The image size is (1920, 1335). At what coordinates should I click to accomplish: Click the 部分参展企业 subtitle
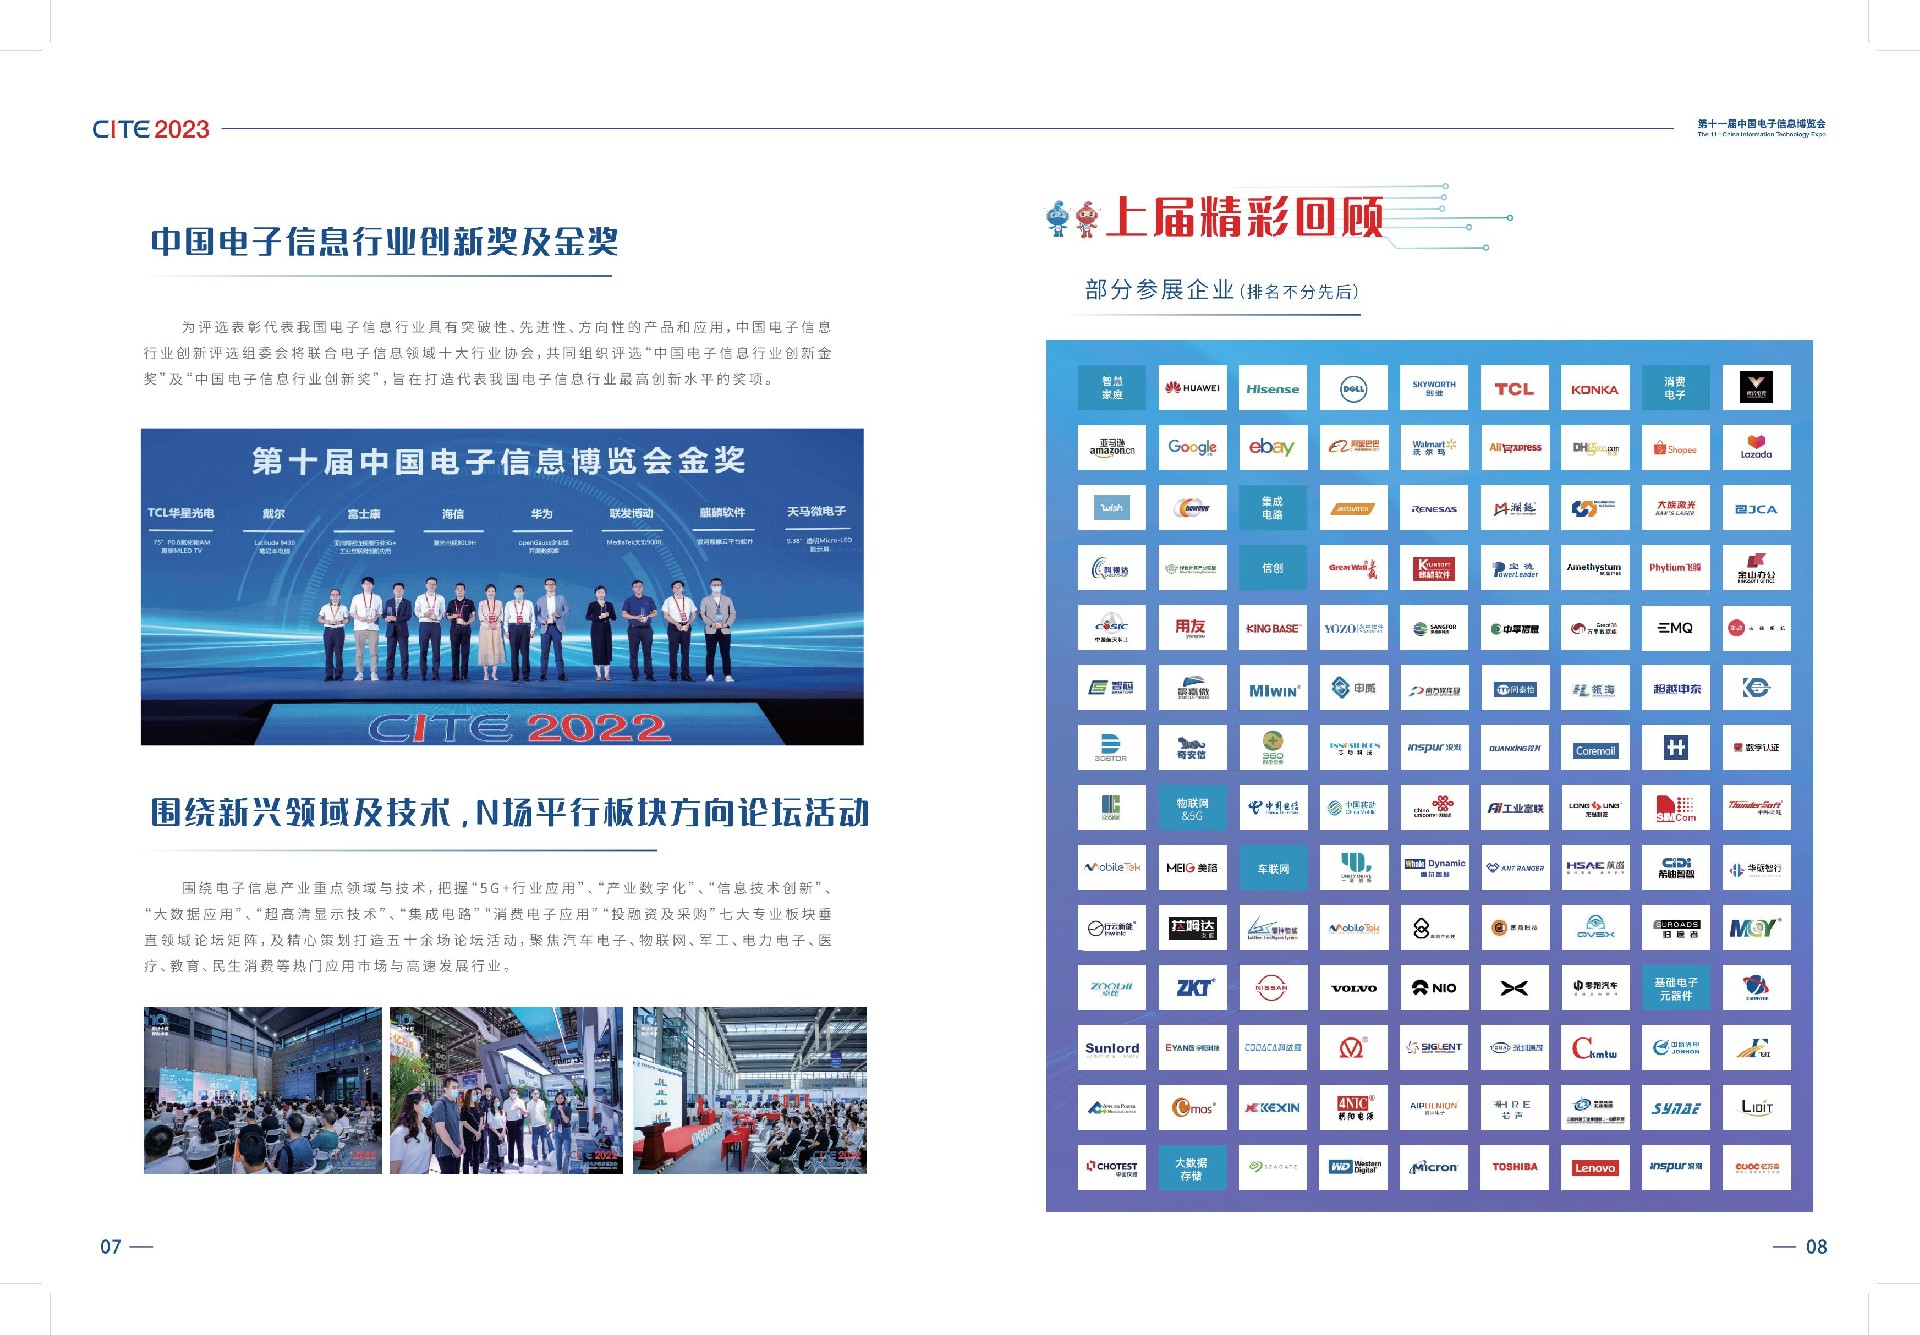click(x=1160, y=290)
